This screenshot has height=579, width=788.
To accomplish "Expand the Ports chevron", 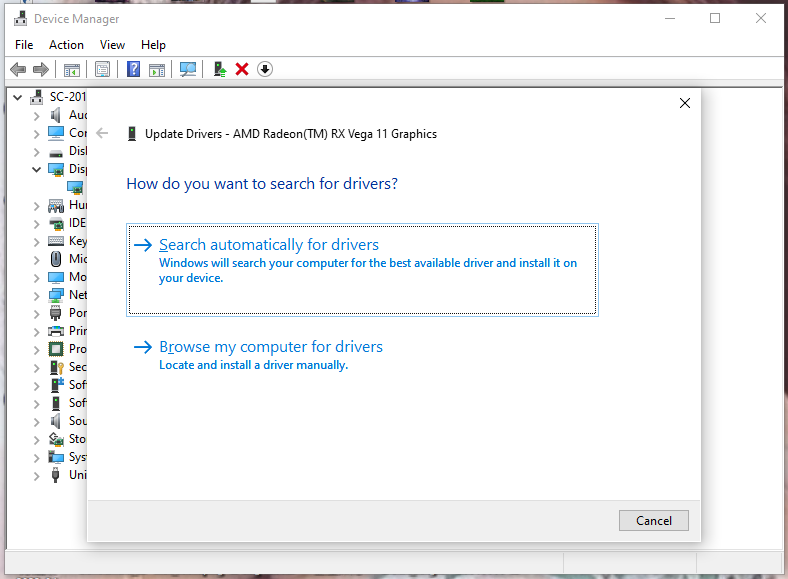I will (x=36, y=314).
